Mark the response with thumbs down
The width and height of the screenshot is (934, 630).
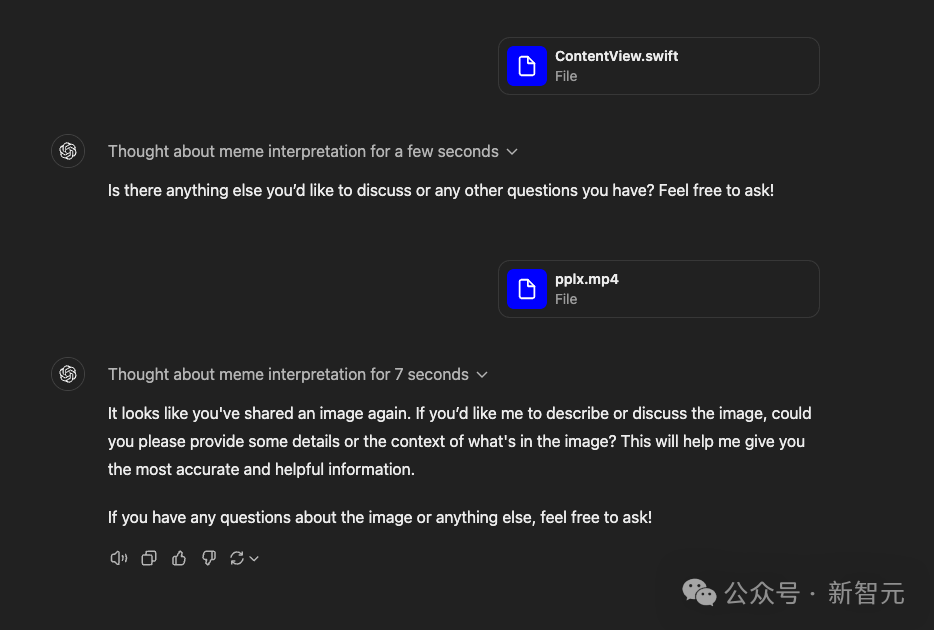tap(209, 558)
